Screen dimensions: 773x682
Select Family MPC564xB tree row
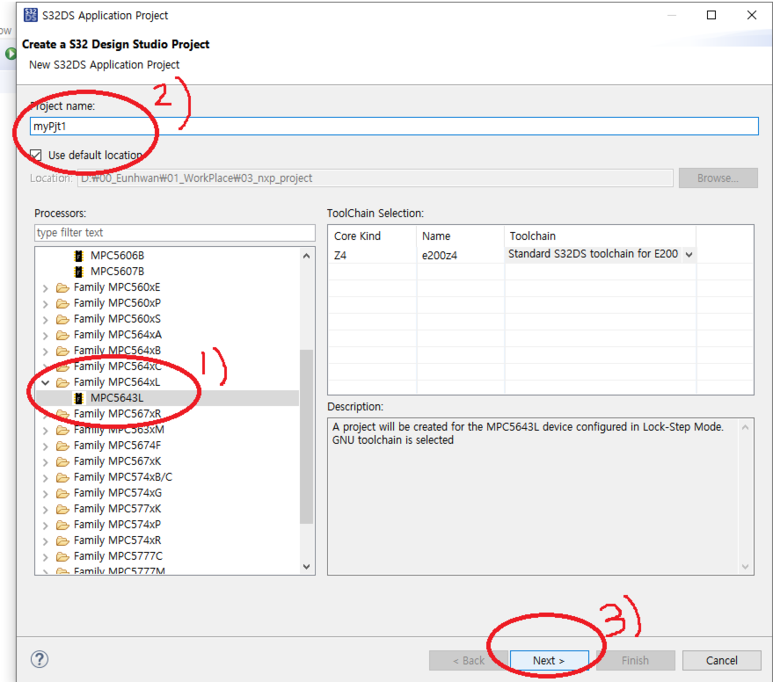pos(168,351)
